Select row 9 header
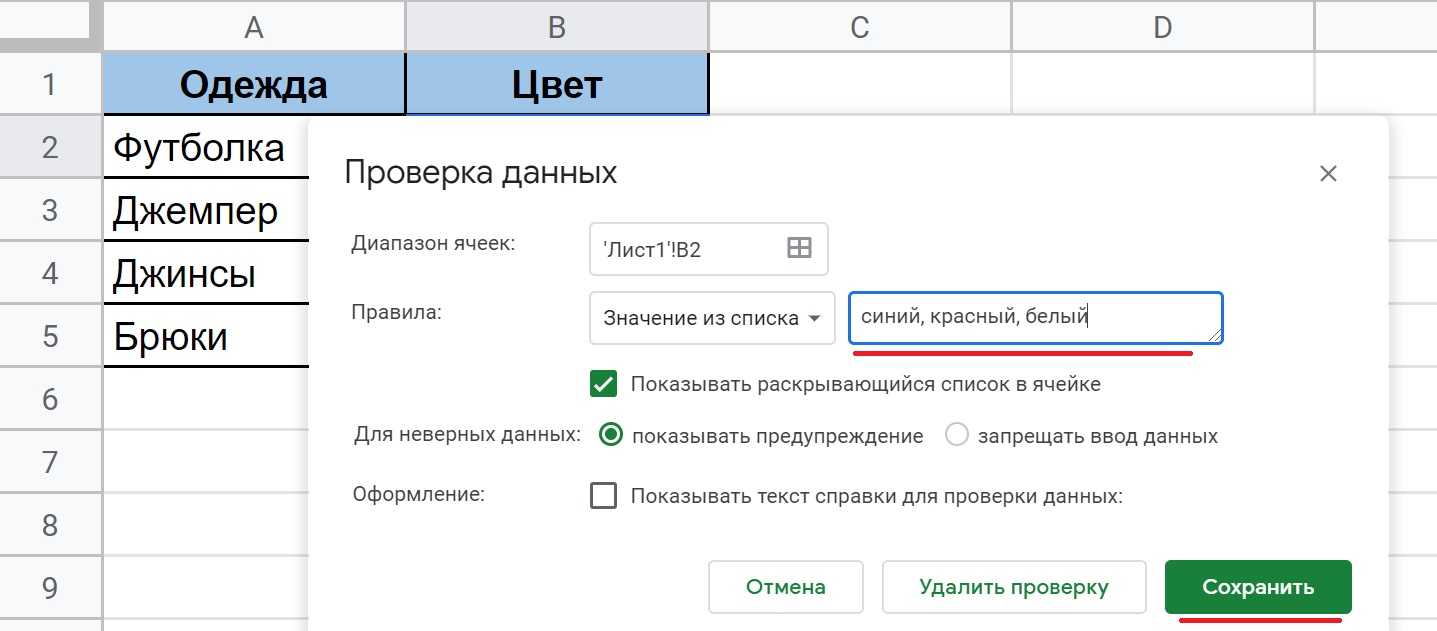The width and height of the screenshot is (1437, 631). [x=50, y=588]
